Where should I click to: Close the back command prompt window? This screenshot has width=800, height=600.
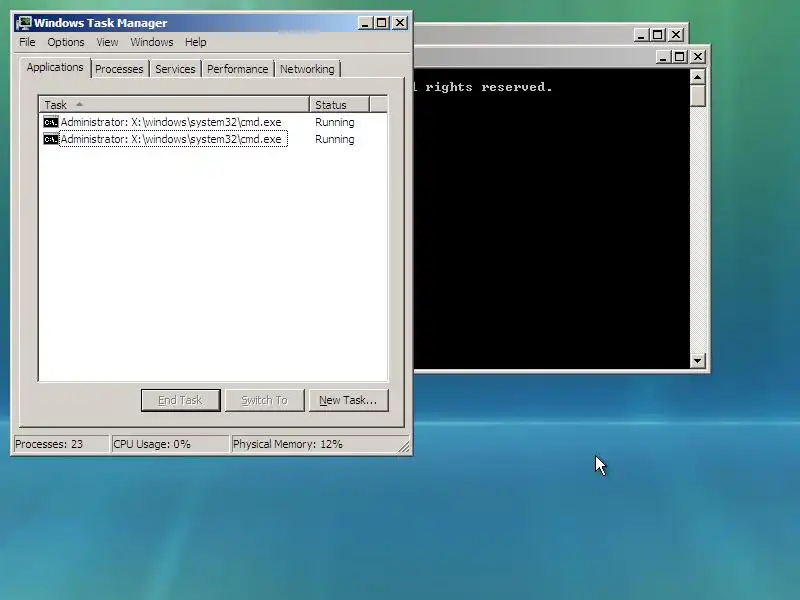[676, 35]
